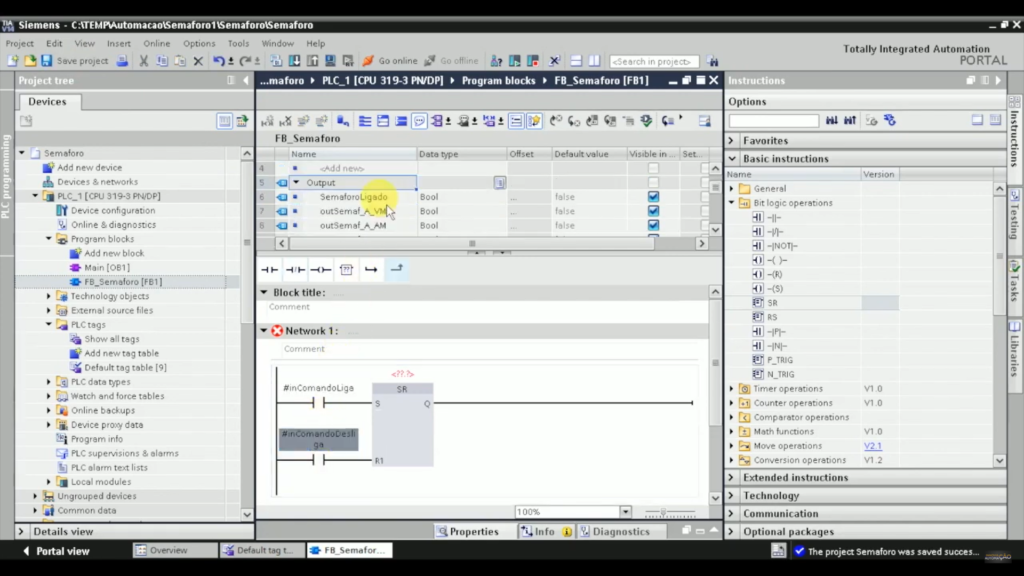Open the Window menu
The width and height of the screenshot is (1024, 576).
278,43
